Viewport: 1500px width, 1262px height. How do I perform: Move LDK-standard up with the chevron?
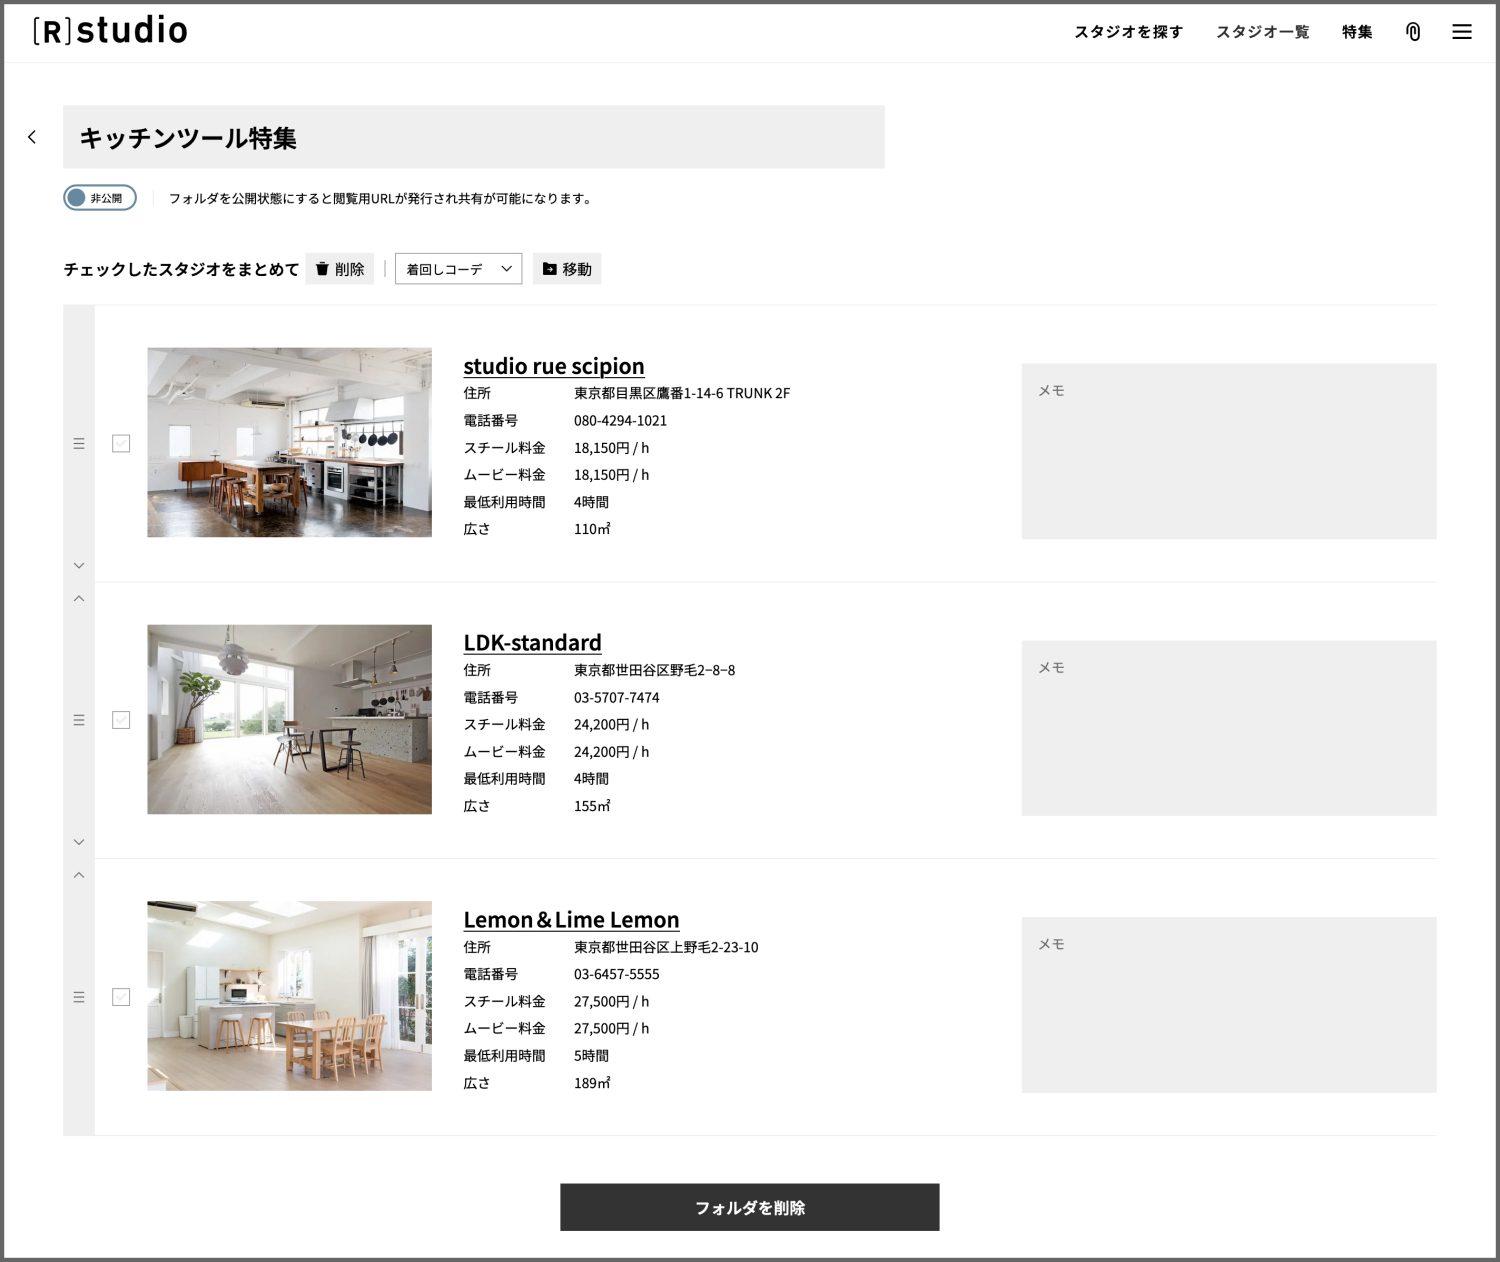pyautogui.click(x=79, y=599)
